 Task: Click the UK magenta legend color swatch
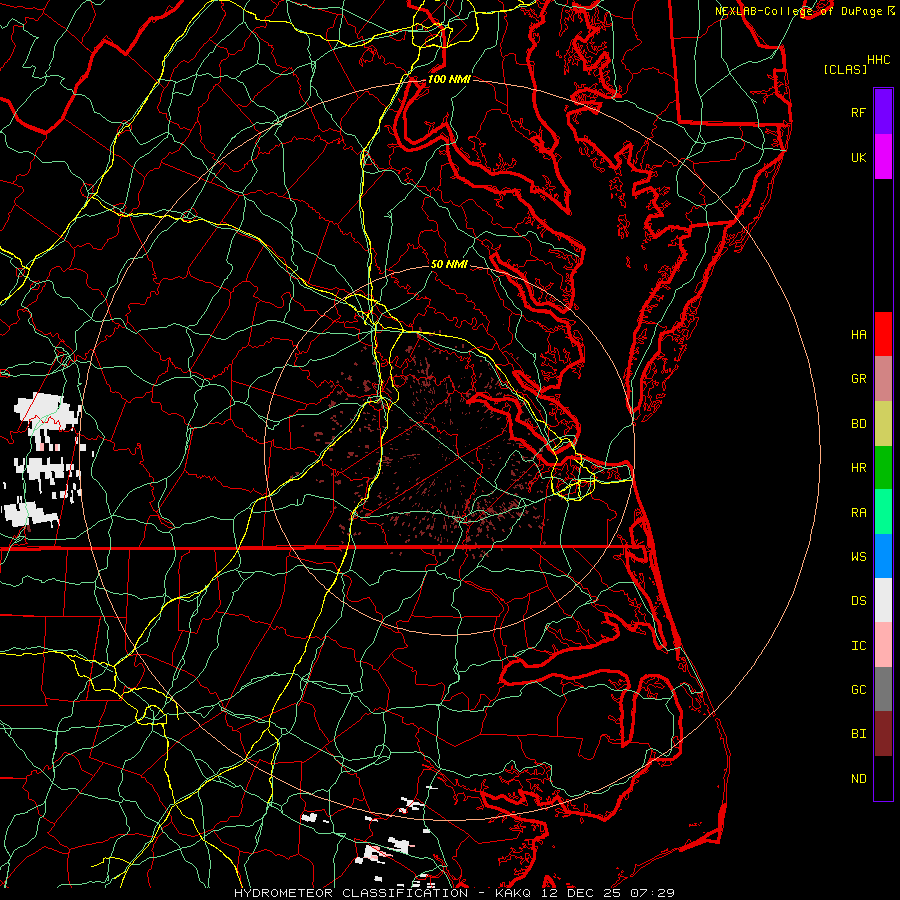click(883, 157)
